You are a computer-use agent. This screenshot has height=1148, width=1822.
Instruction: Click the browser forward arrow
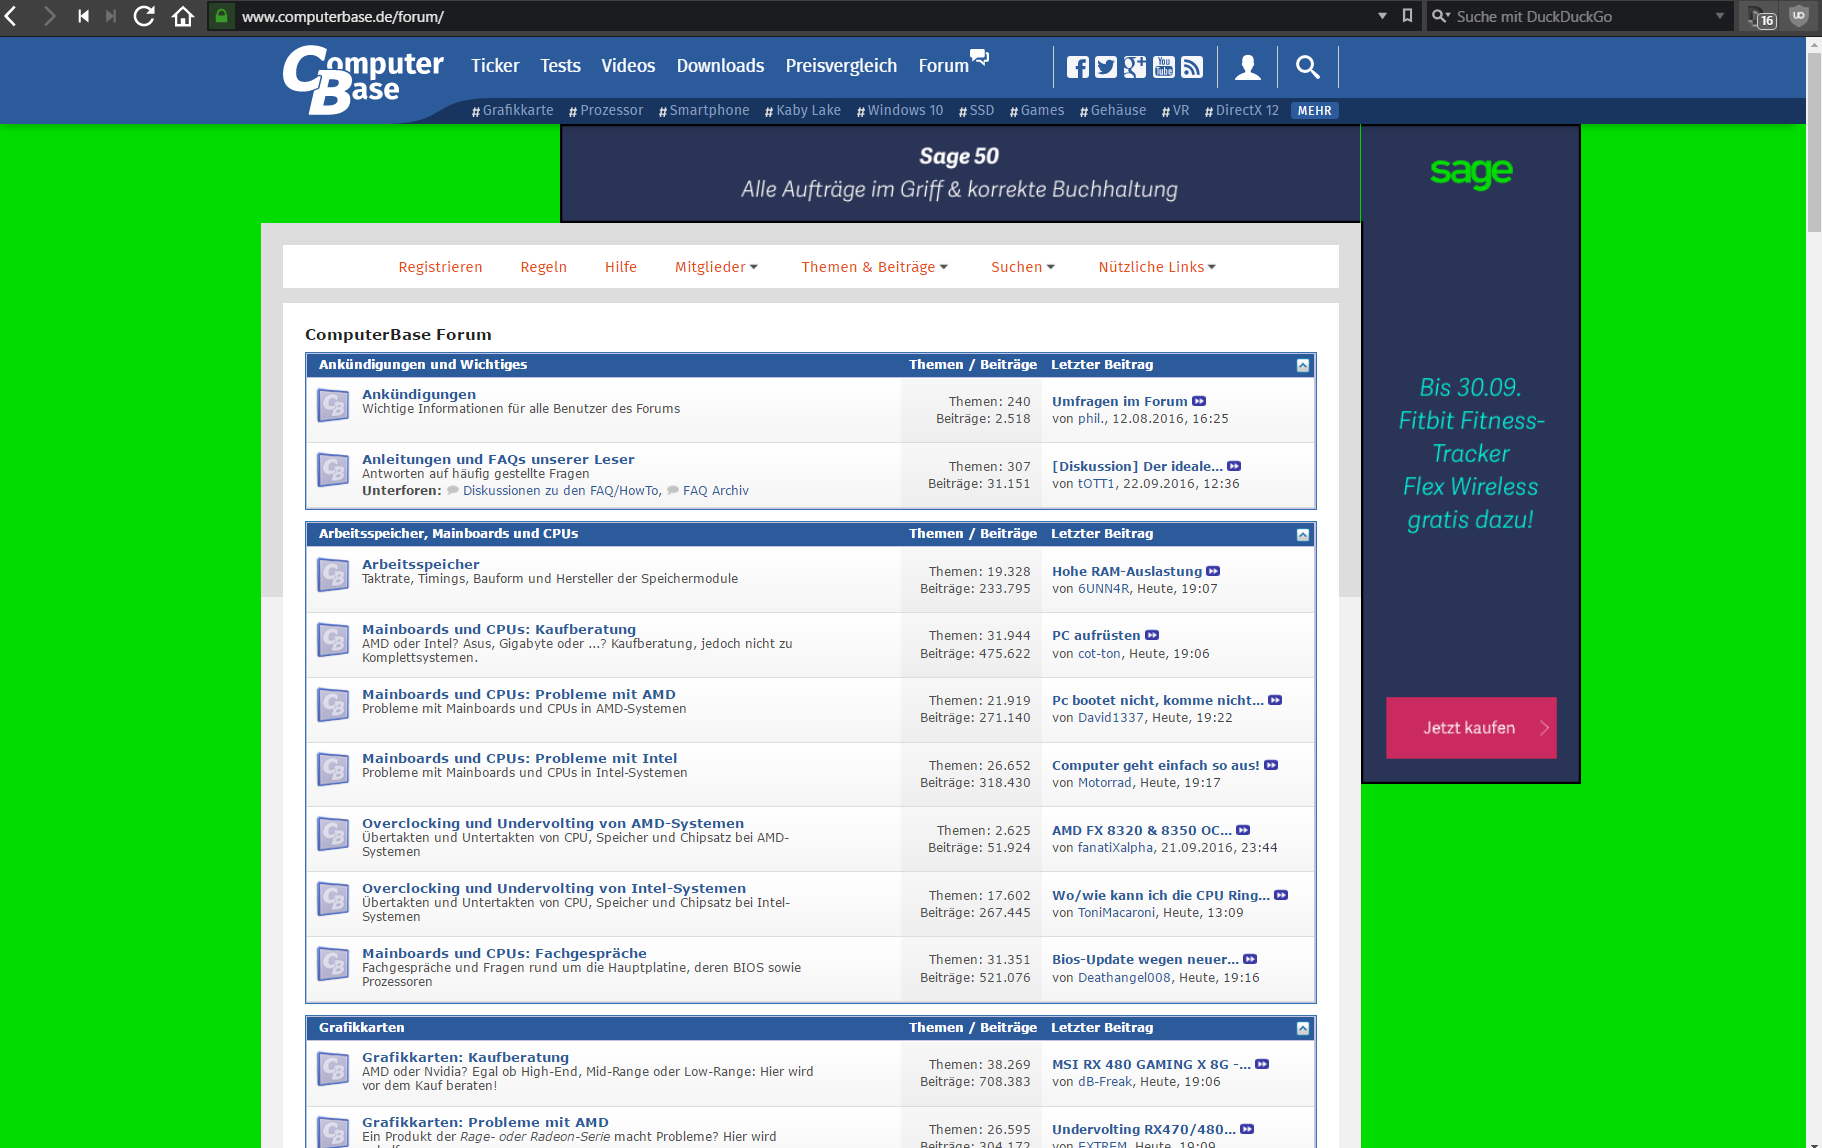point(49,16)
